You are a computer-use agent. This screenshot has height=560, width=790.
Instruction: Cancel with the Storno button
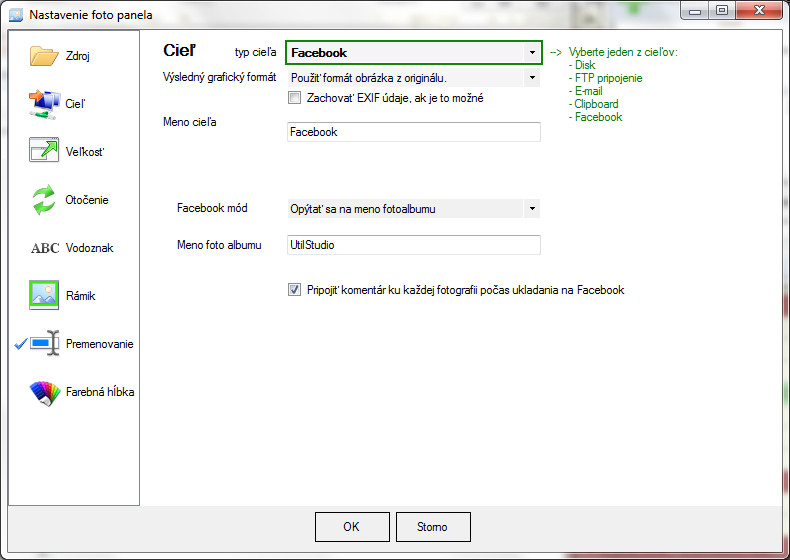[x=433, y=527]
